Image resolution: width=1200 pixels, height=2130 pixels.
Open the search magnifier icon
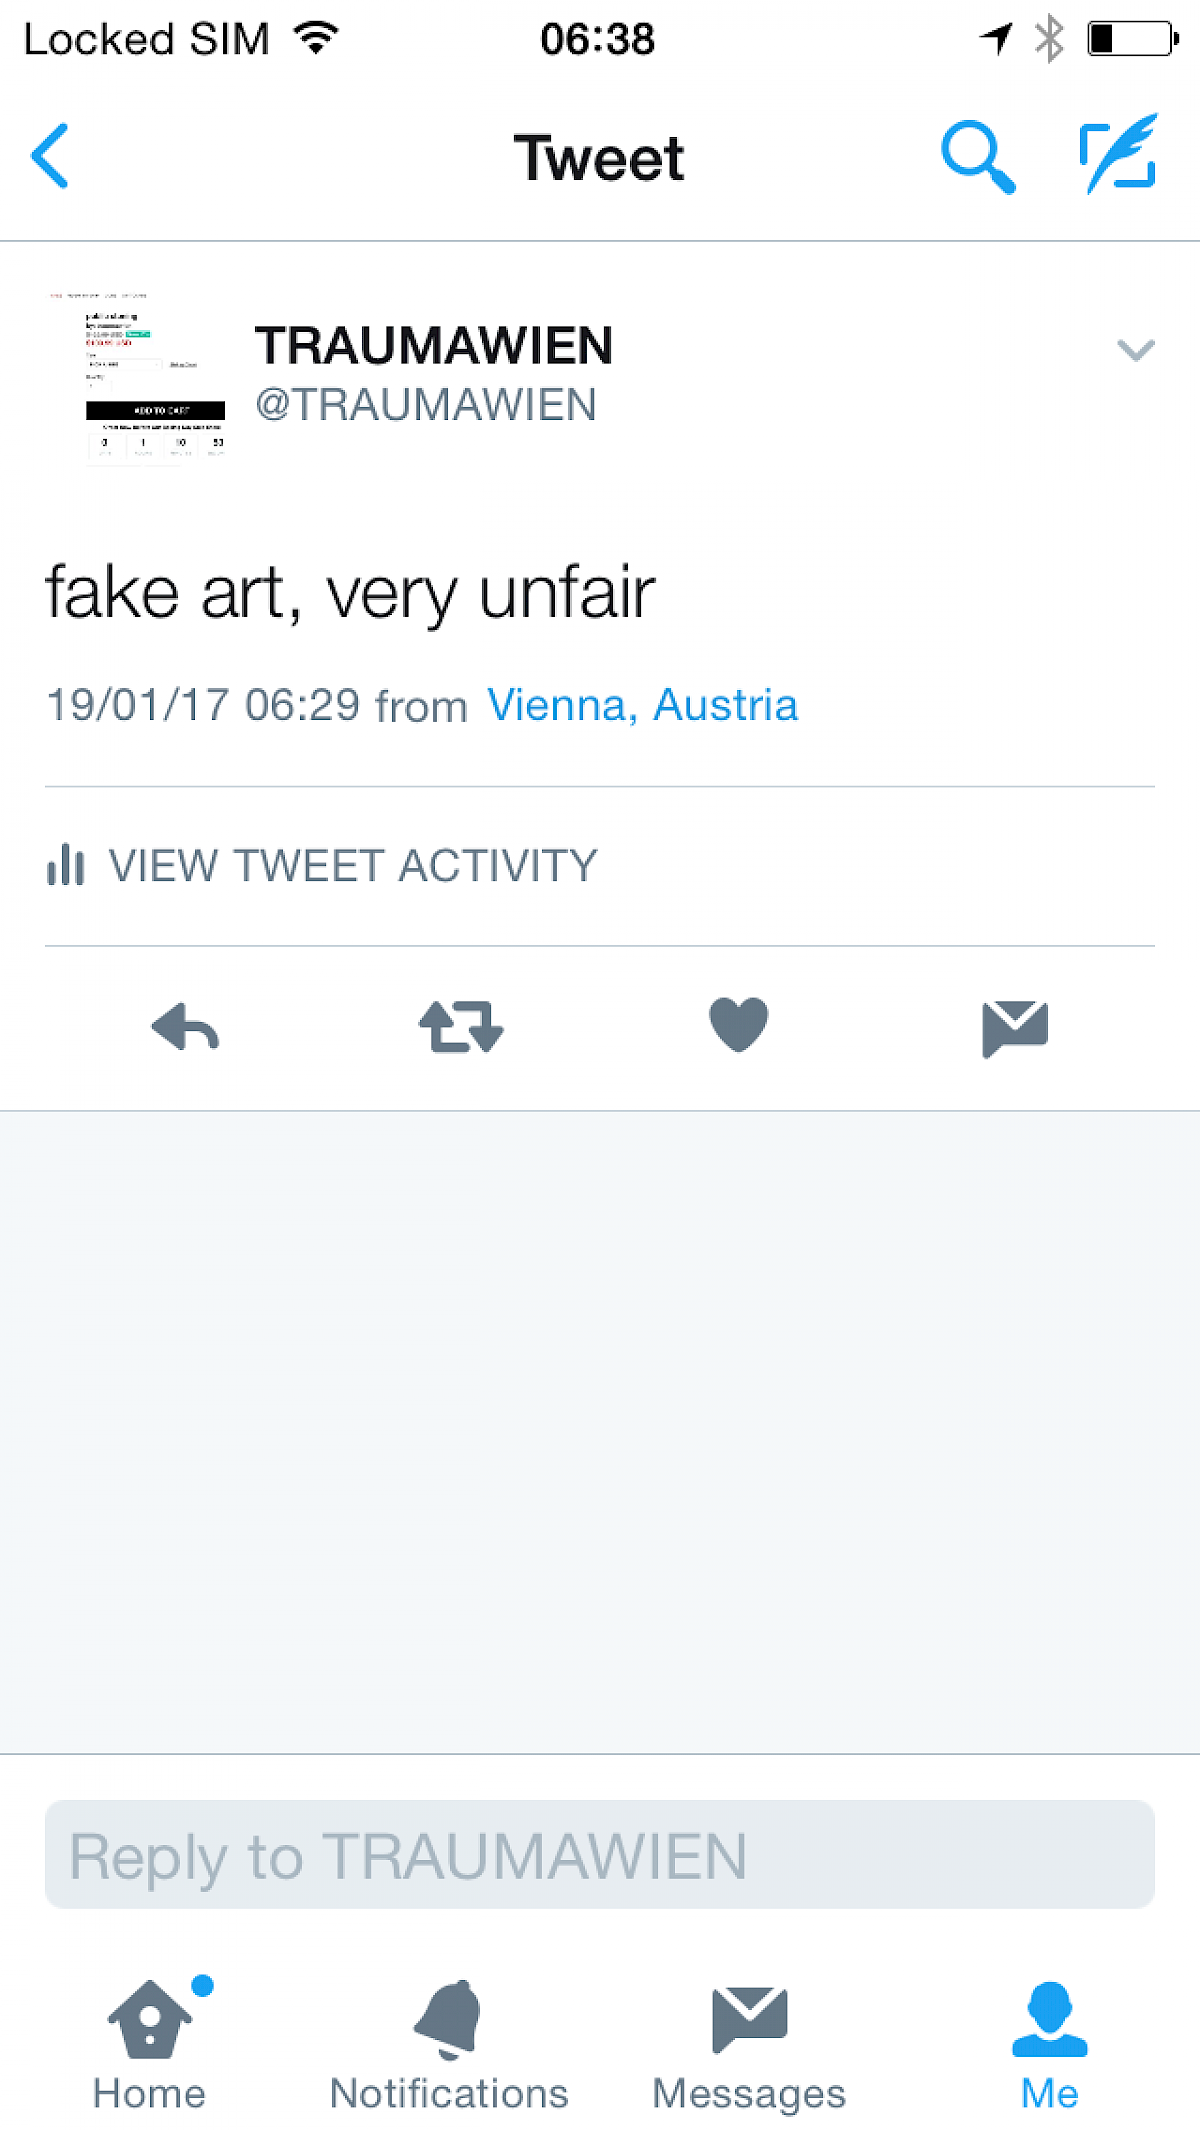[978, 157]
